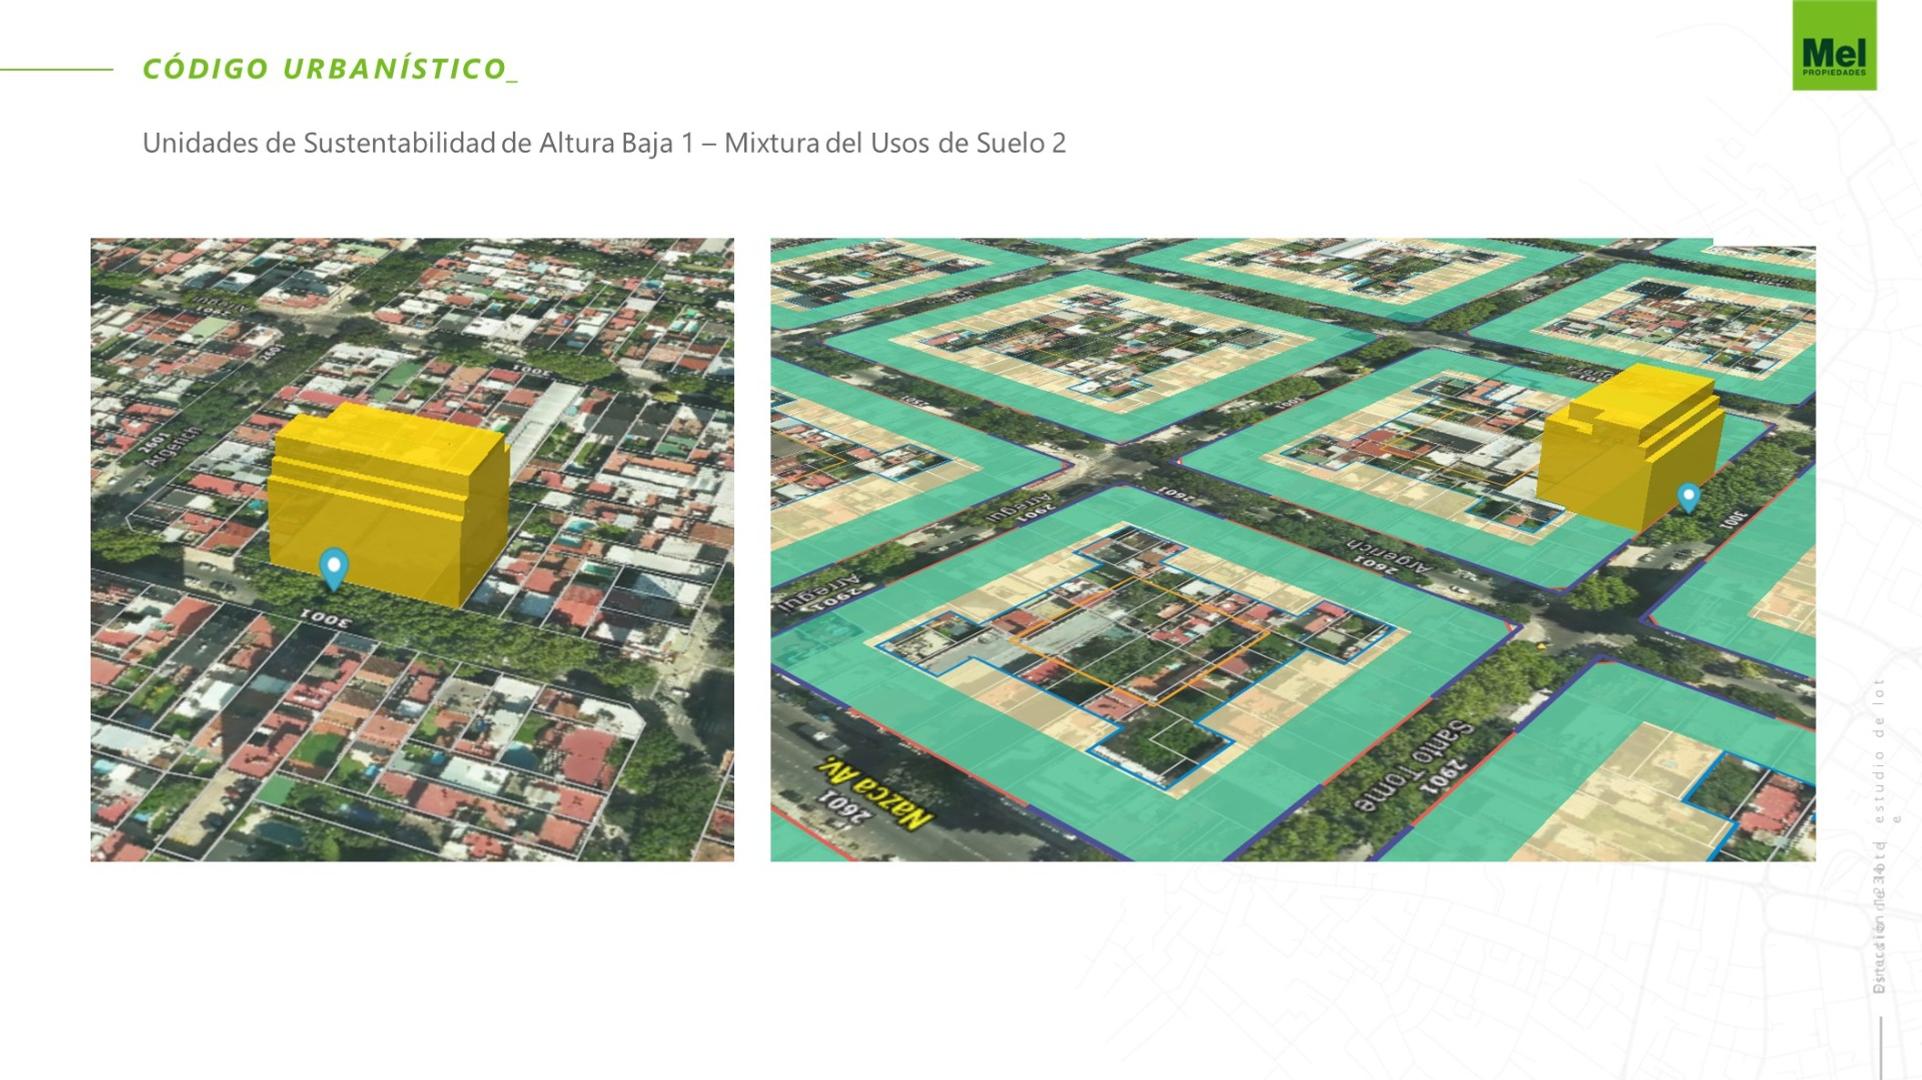This screenshot has height=1080, width=1922.
Task: Click the Mel Propiedades logo
Action: pos(1834,46)
